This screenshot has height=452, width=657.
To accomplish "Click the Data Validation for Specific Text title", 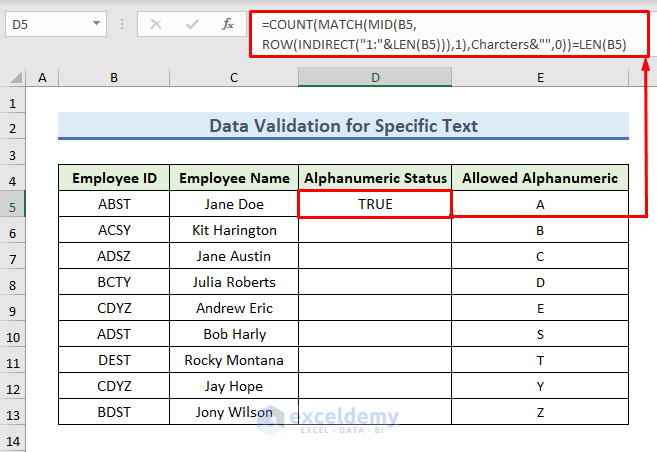I will [343, 126].
